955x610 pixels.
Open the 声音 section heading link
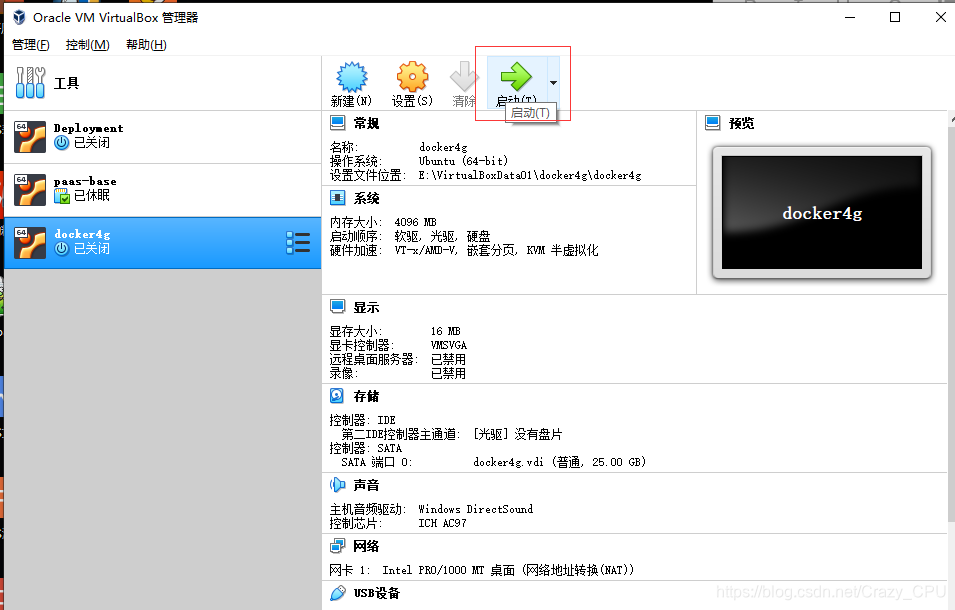[366, 485]
